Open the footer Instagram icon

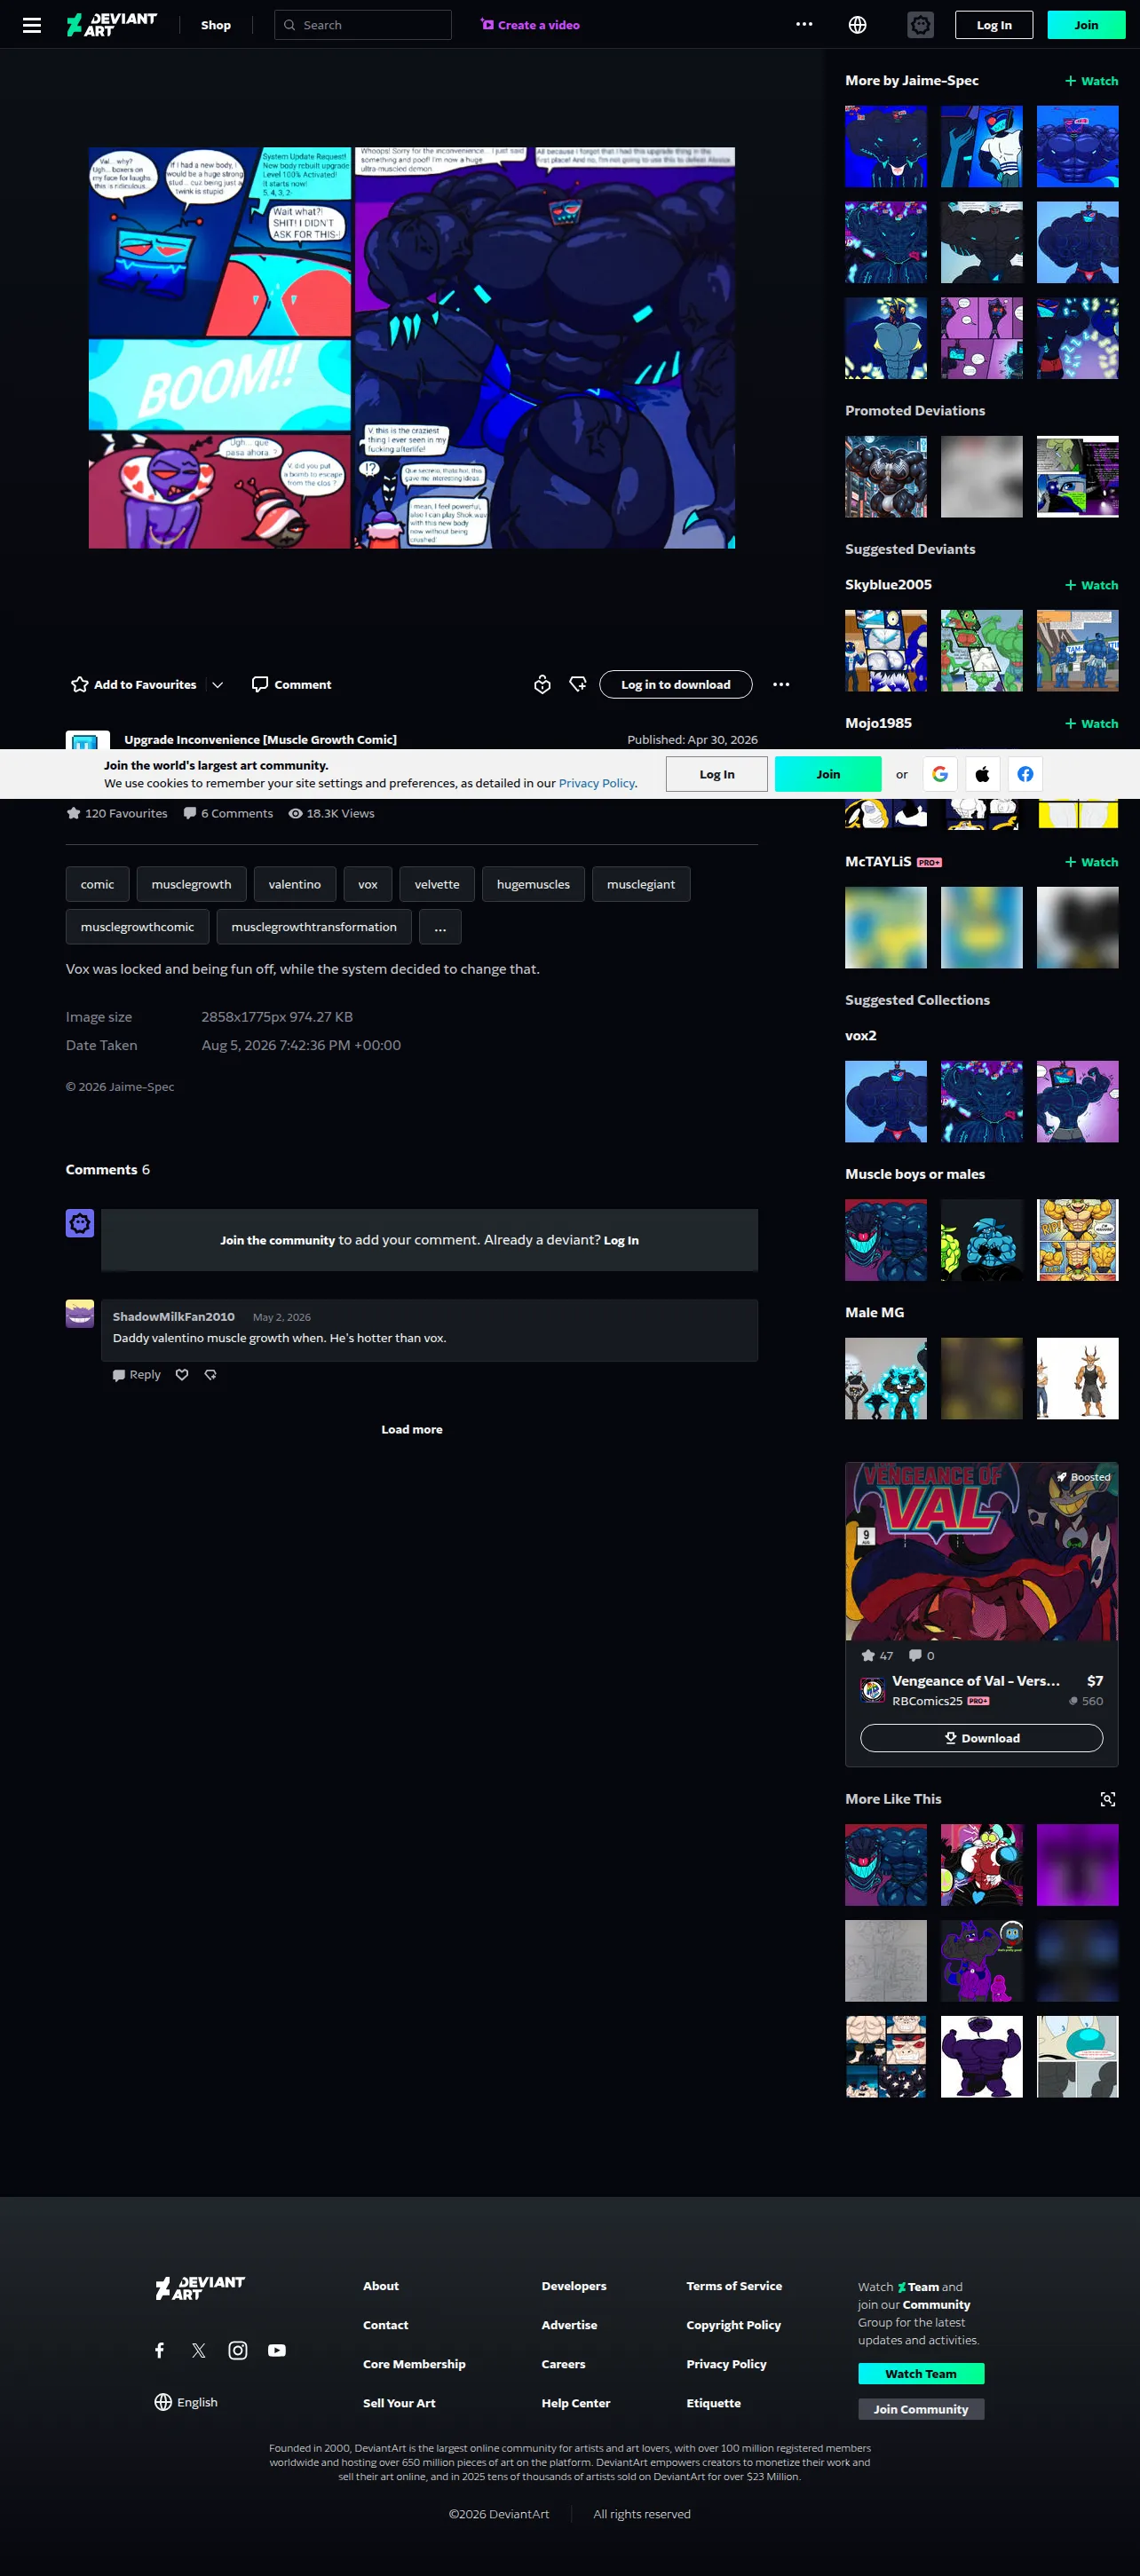(238, 2350)
